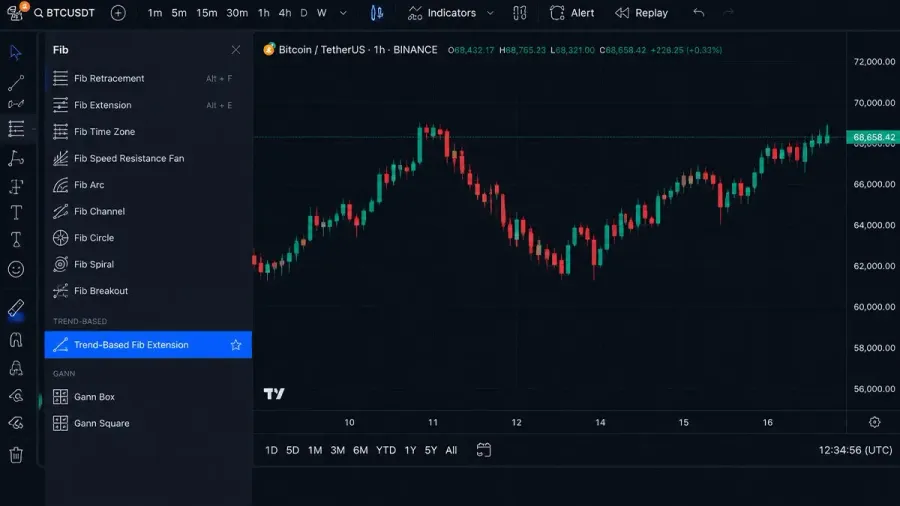Screen dimensions: 900x506
Task: Open the forecasting and measurement tools
Action: point(15,186)
